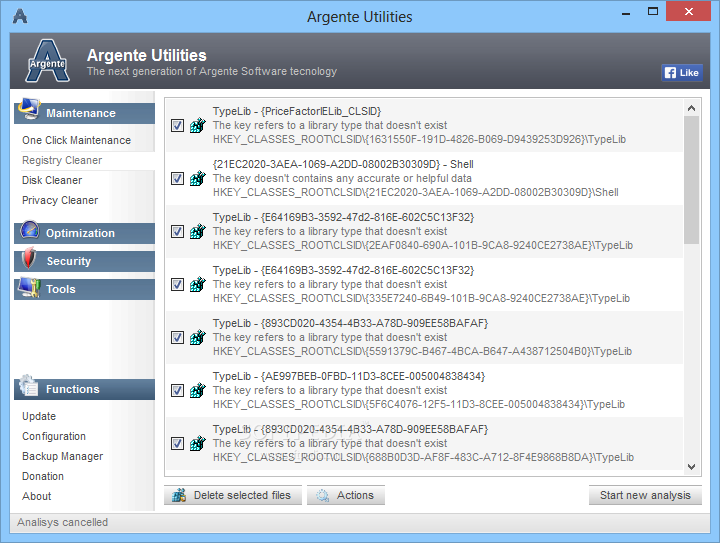Image resolution: width=720 pixels, height=543 pixels.
Task: Open Backup Manager
Action: (x=62, y=456)
